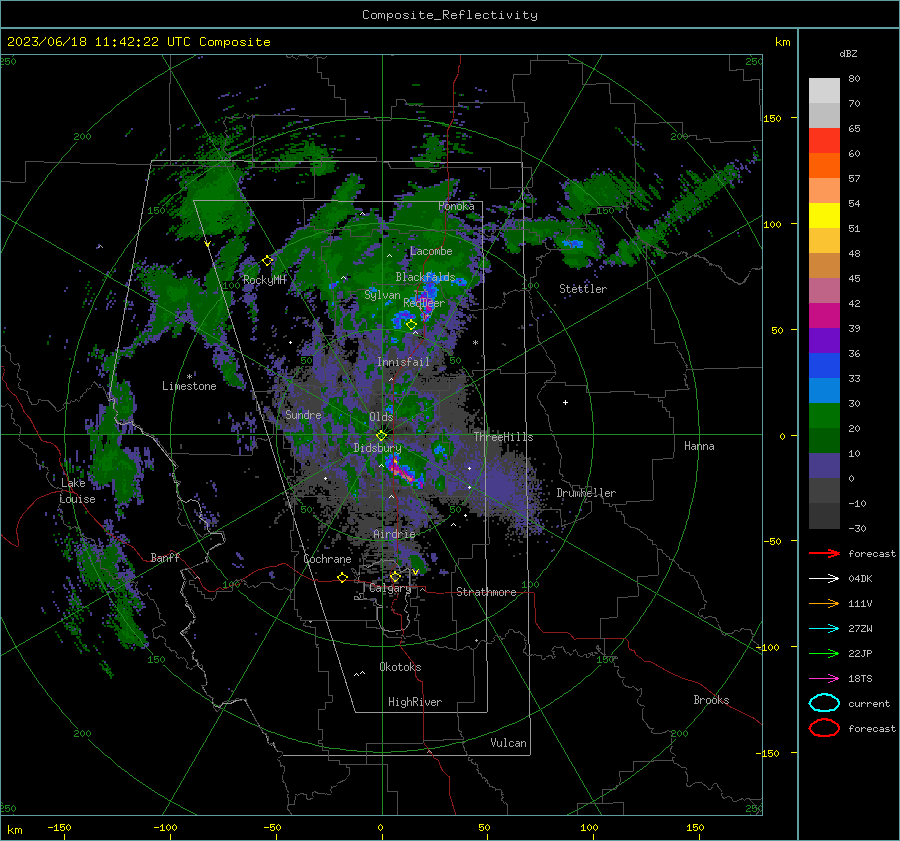
Task: Click the cyan 27ZW arrow legend icon
Action: pos(824,629)
